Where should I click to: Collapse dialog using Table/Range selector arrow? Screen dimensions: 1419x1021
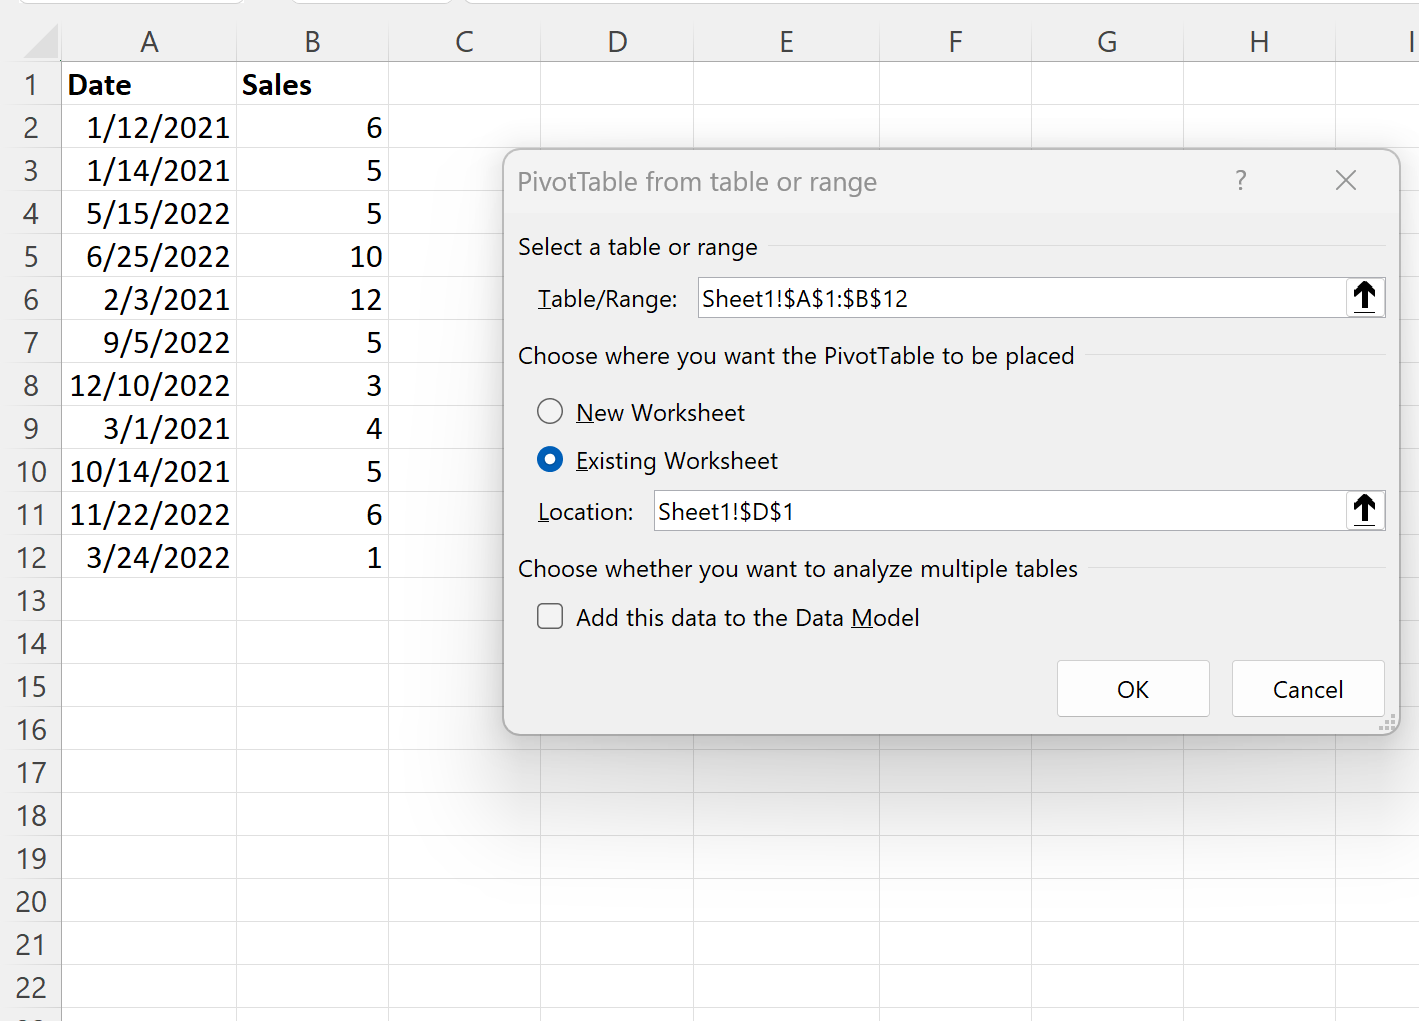coord(1365,298)
